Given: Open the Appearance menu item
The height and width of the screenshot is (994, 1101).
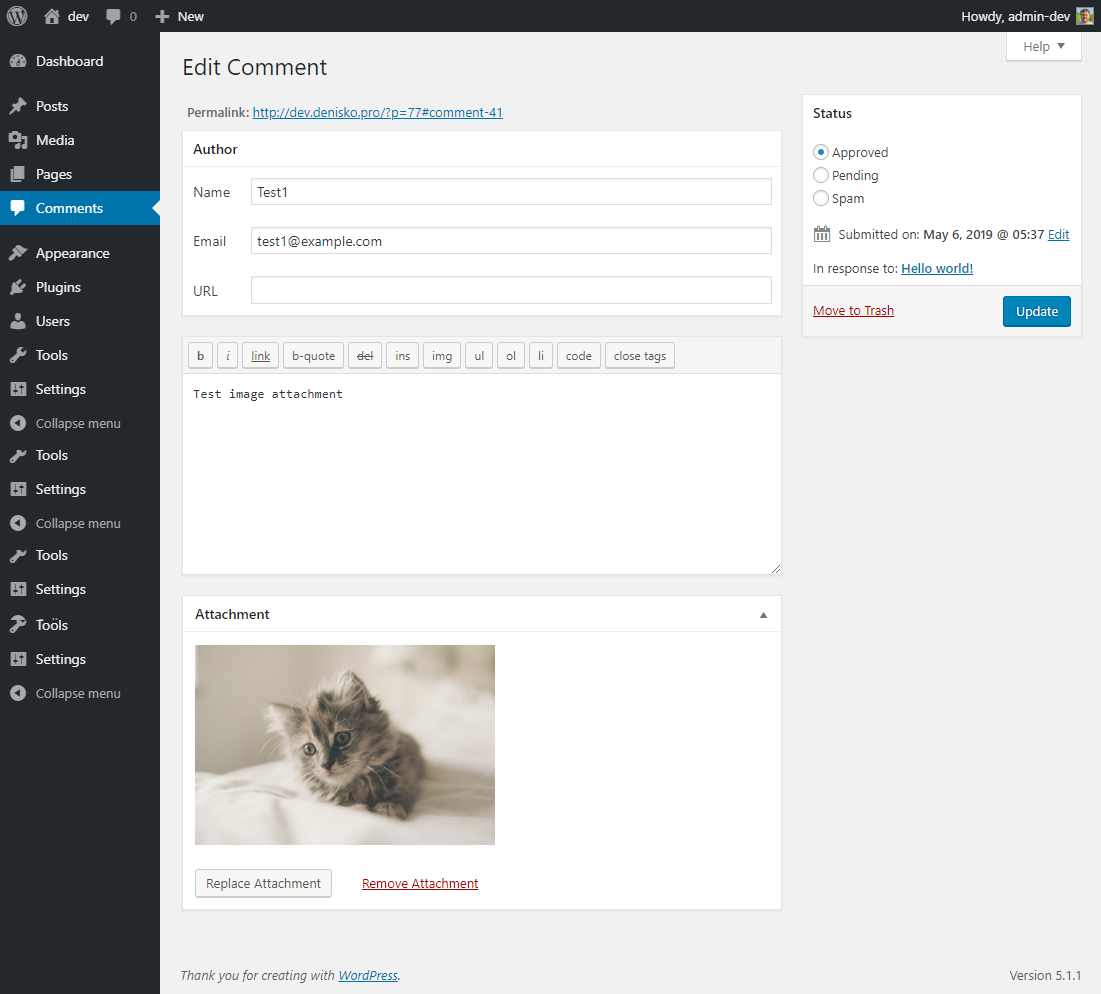Looking at the screenshot, I should click(72, 253).
